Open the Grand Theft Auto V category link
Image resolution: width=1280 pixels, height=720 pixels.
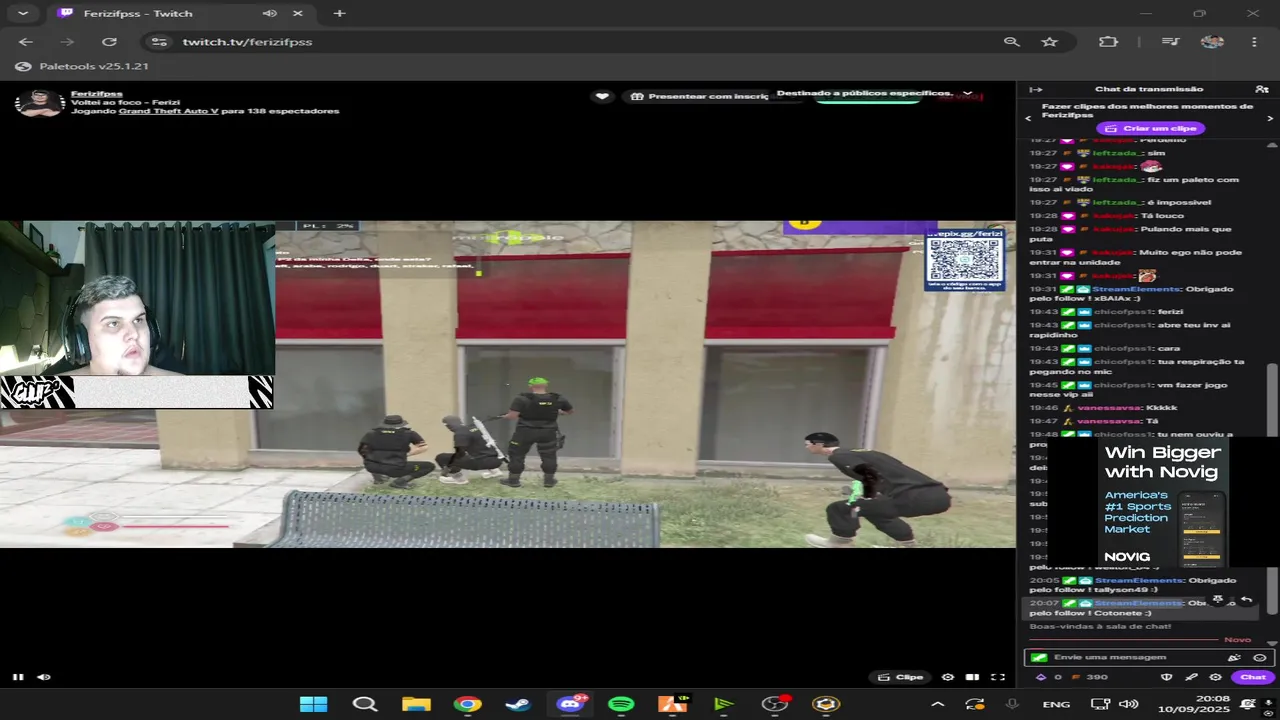pos(168,111)
